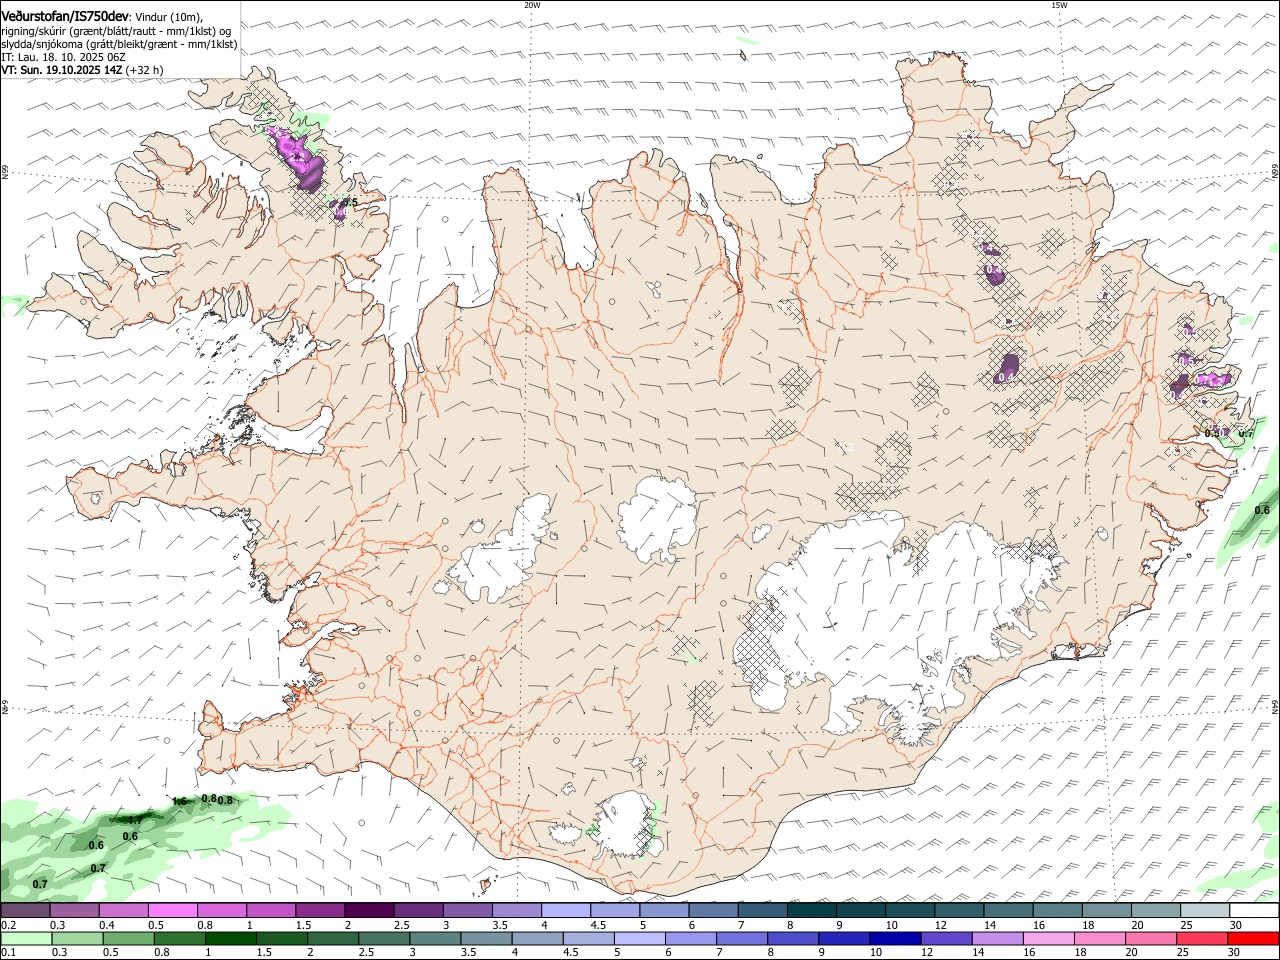
Task: Click the grey-blue 3.5–4 rain legend swatch
Action: tap(486, 939)
